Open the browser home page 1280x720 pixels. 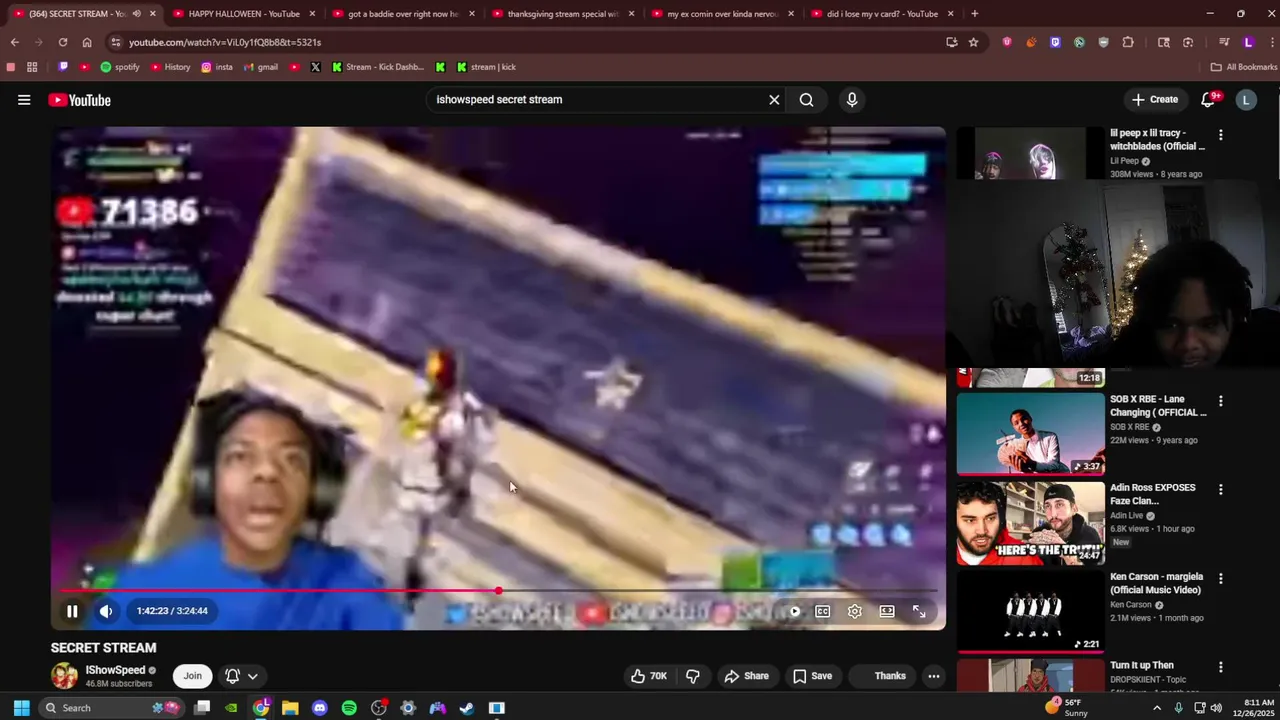tap(87, 42)
